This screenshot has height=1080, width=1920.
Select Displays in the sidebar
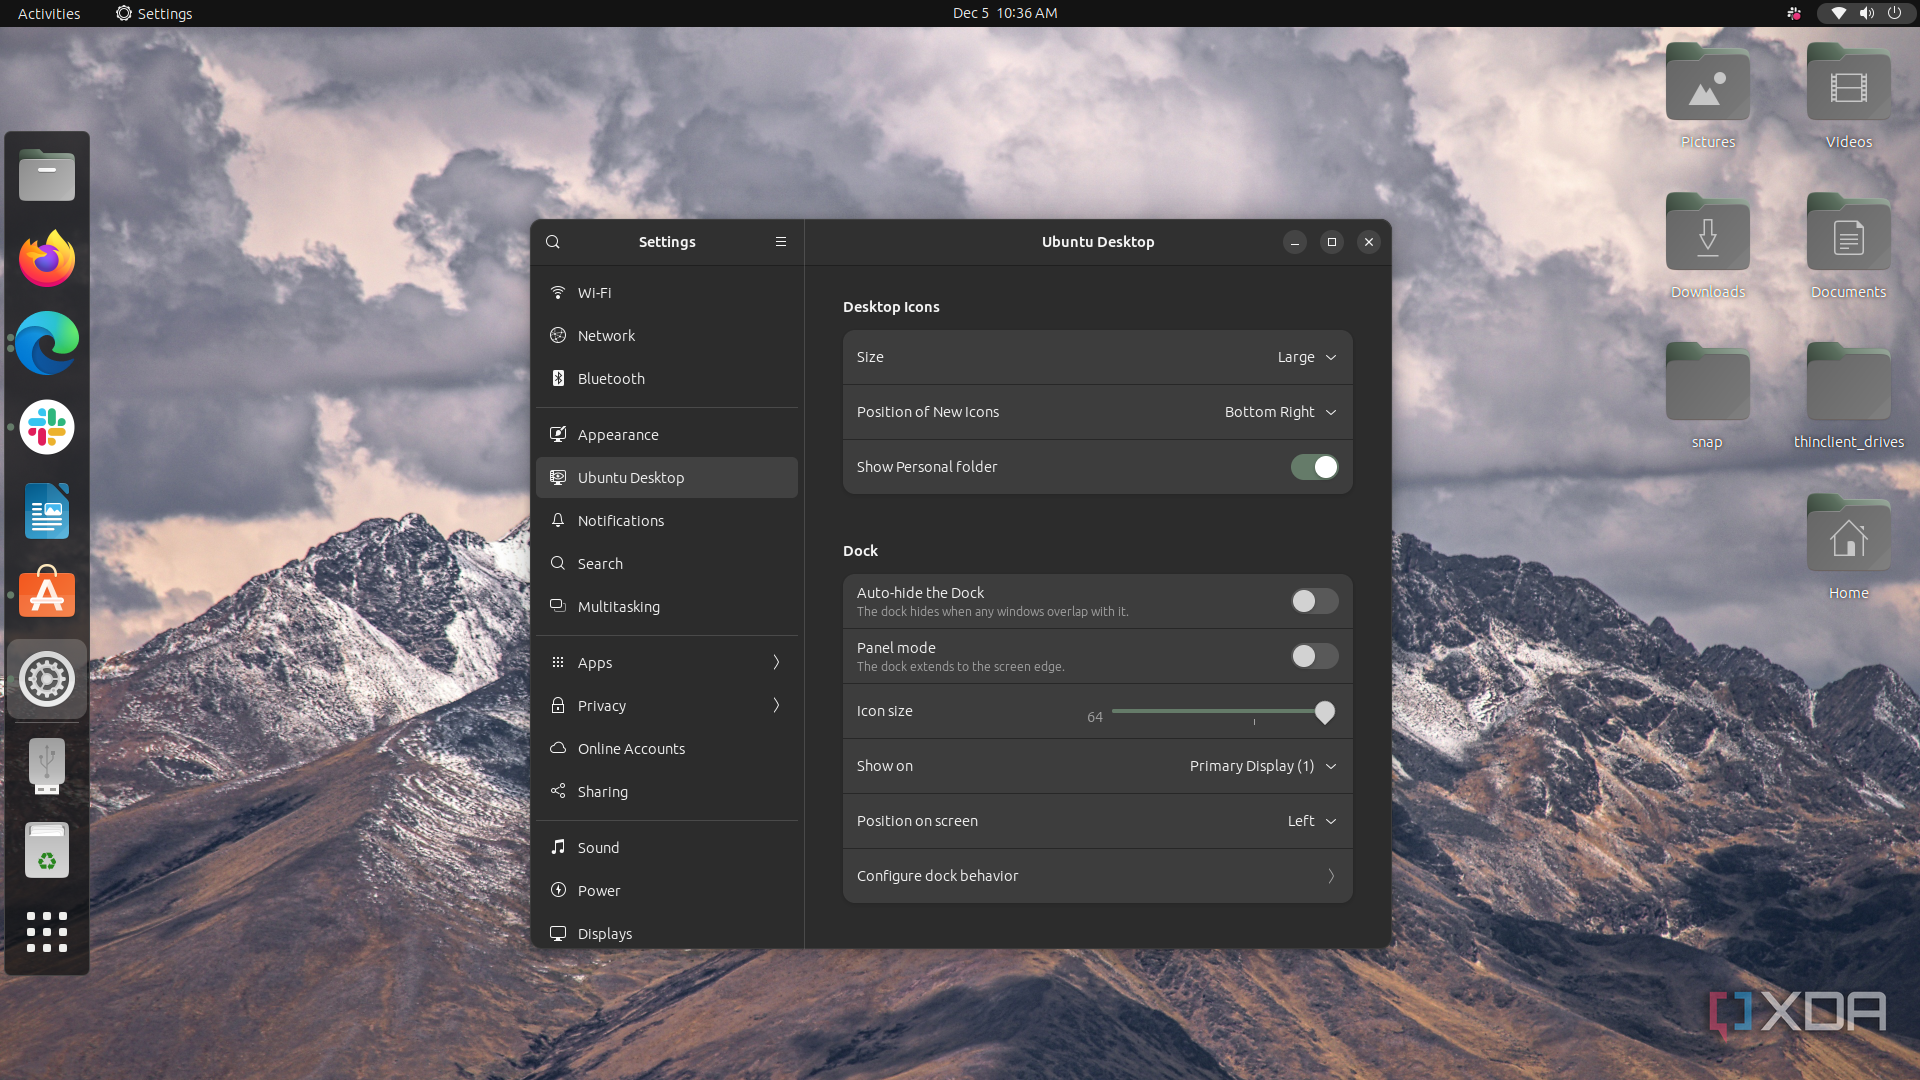[x=667, y=934]
